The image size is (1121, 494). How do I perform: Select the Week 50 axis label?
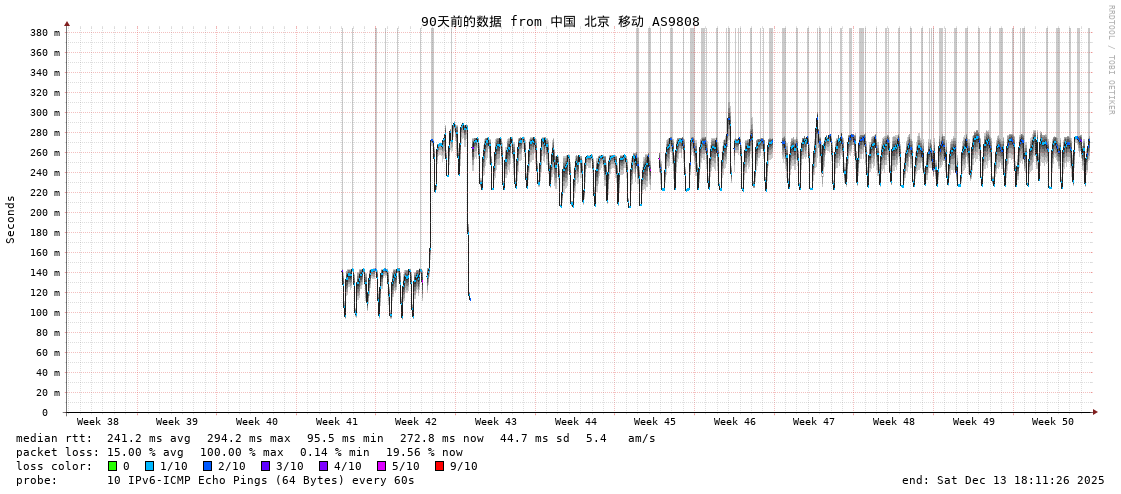click(1053, 422)
